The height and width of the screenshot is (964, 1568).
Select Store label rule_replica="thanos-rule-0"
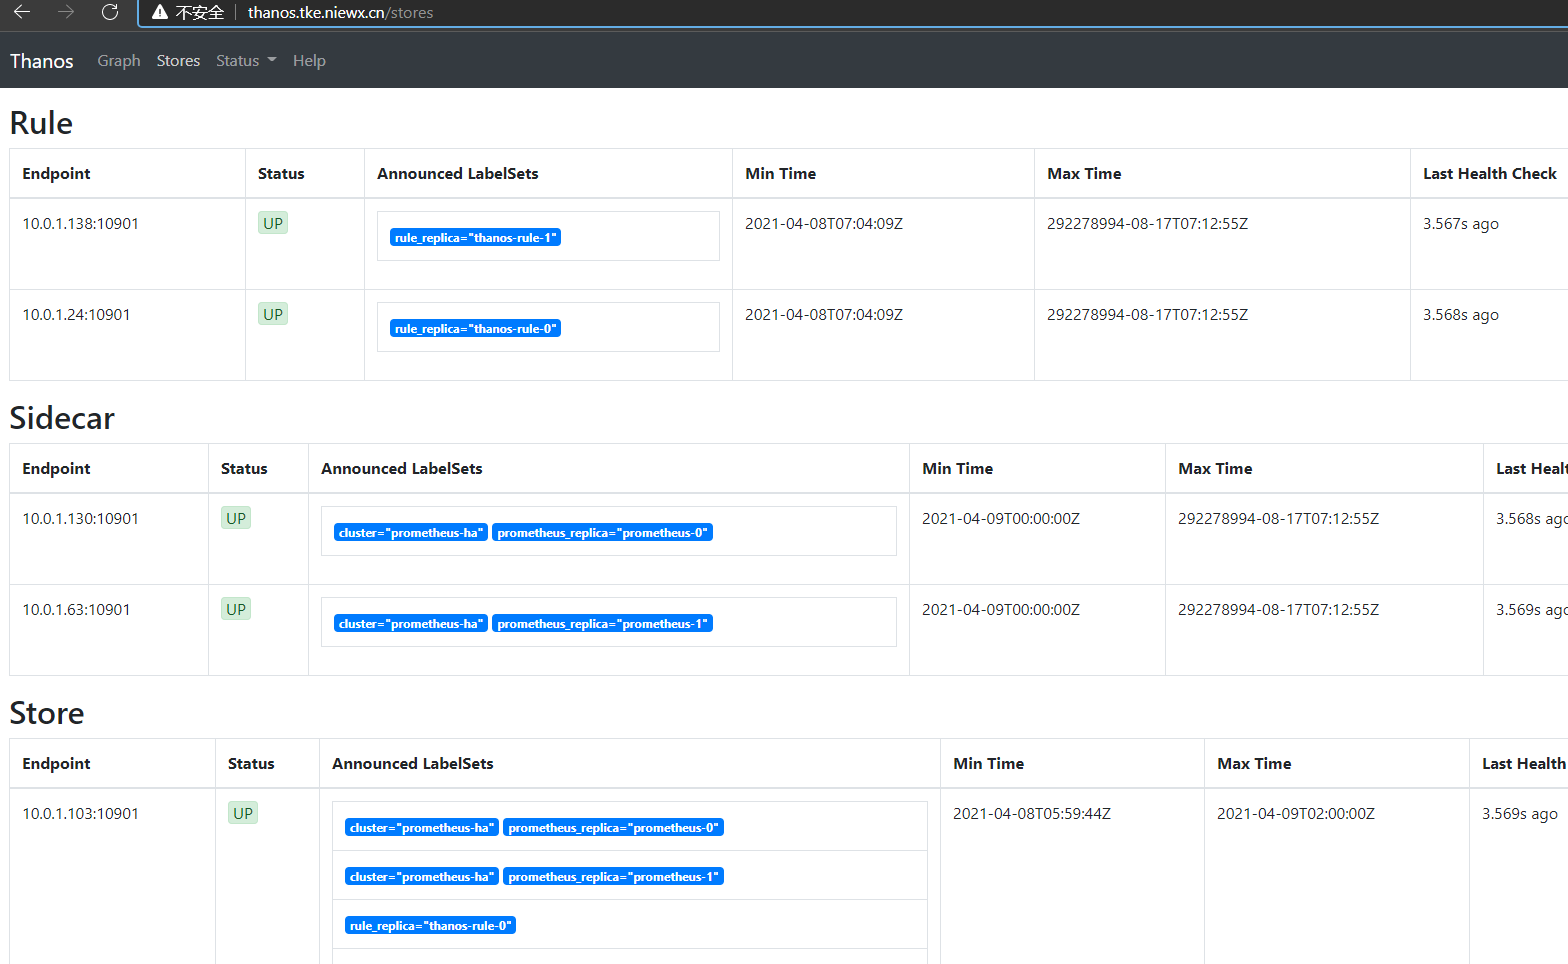point(430,925)
